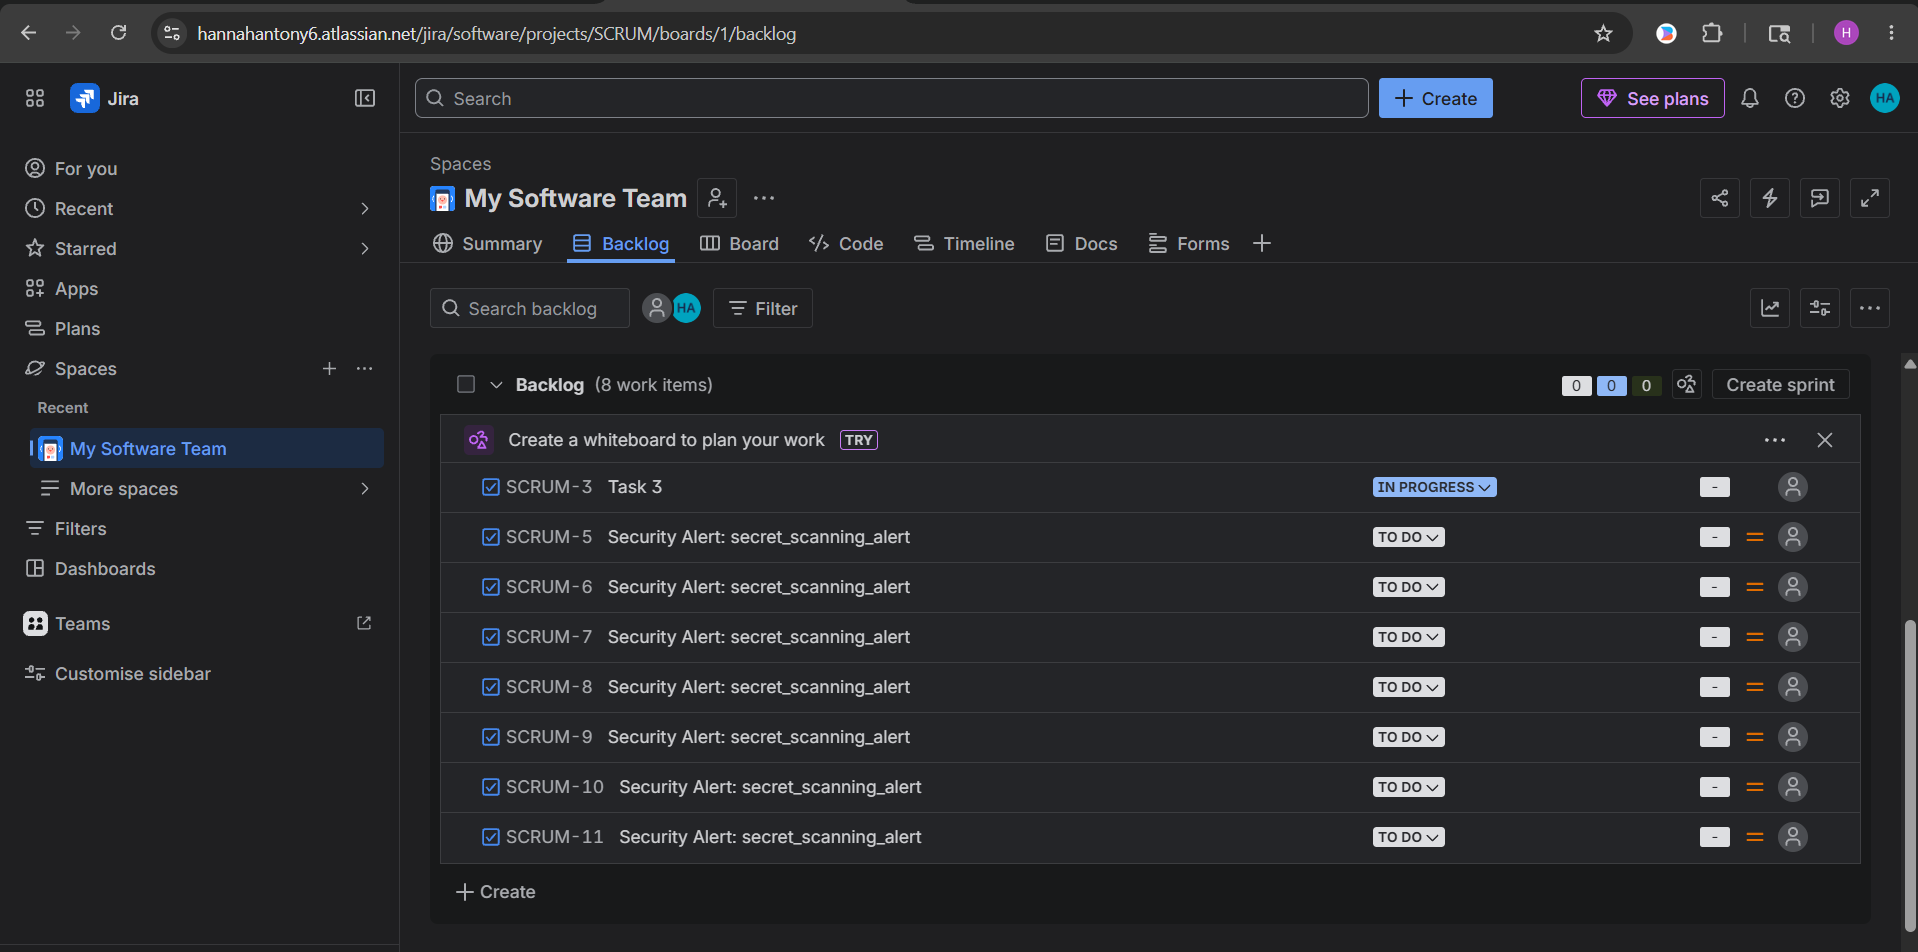Open TO DO status dropdown for SCRUM-5
1918x952 pixels.
point(1408,537)
